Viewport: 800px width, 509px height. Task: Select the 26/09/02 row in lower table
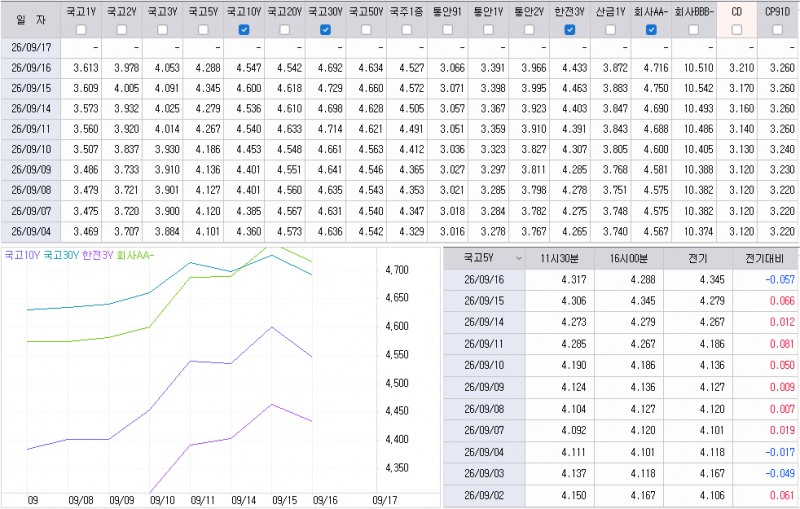(x=621, y=495)
